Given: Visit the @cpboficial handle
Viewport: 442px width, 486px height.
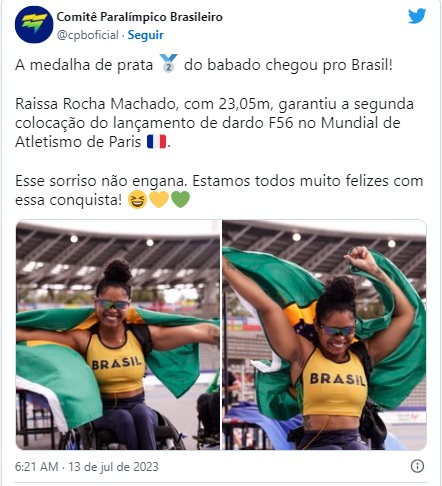Looking at the screenshot, I should click(88, 35).
